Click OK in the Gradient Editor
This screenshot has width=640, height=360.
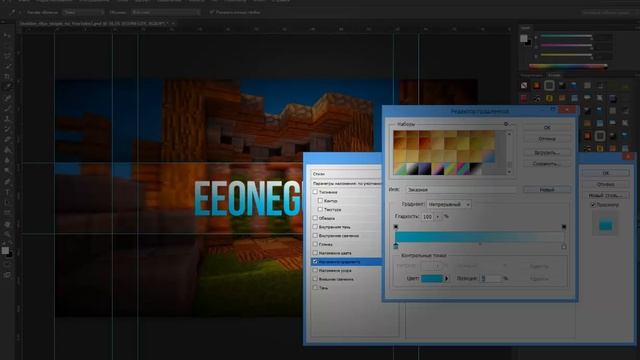(547, 127)
